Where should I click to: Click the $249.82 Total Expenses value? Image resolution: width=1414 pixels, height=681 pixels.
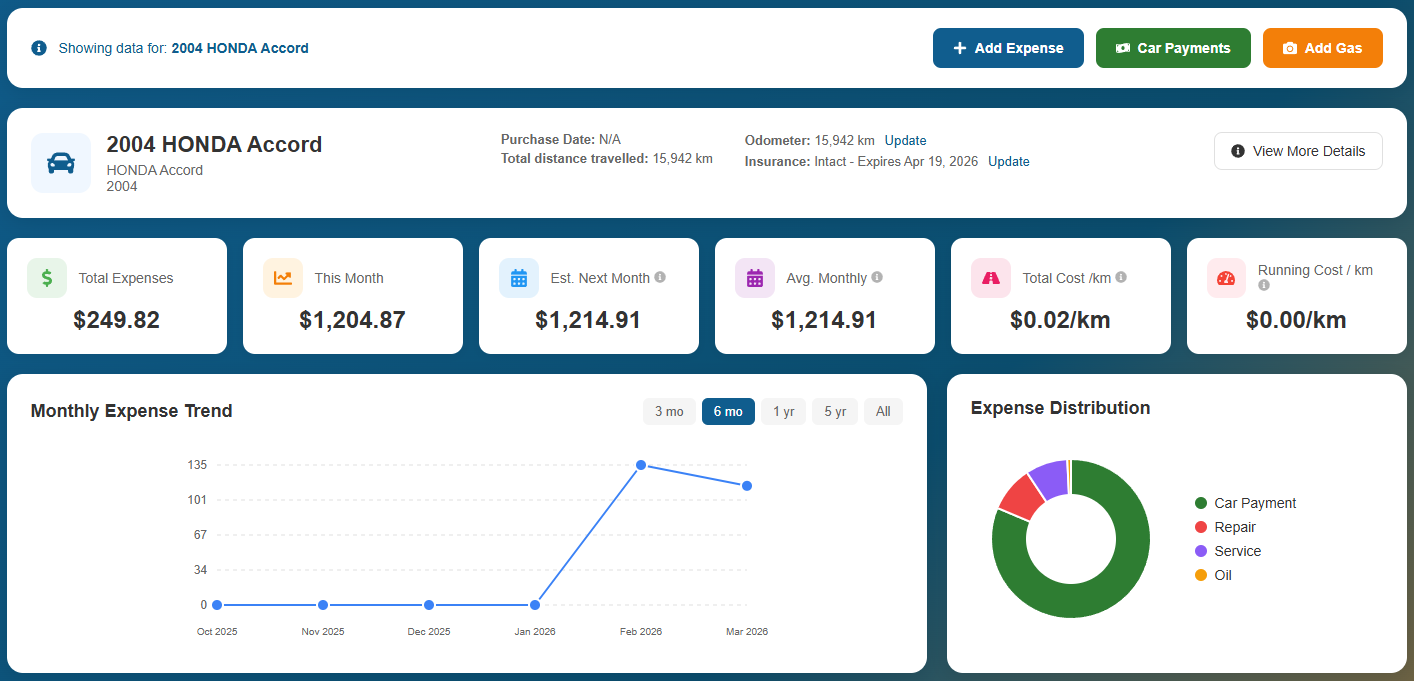(x=117, y=320)
